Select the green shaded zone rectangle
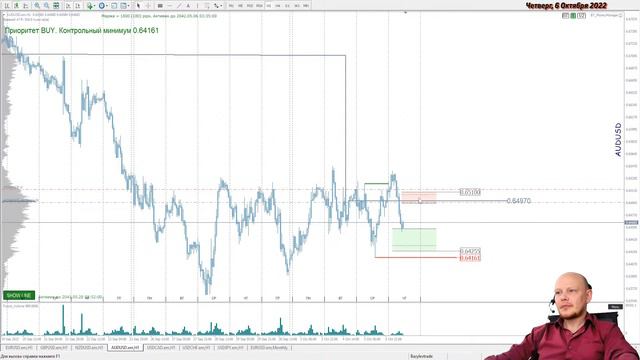 click(414, 240)
